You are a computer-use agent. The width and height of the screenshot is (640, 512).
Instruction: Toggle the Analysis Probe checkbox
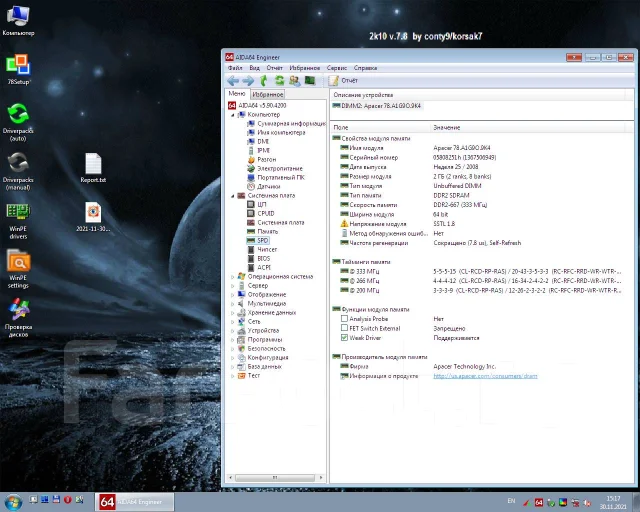(344, 318)
